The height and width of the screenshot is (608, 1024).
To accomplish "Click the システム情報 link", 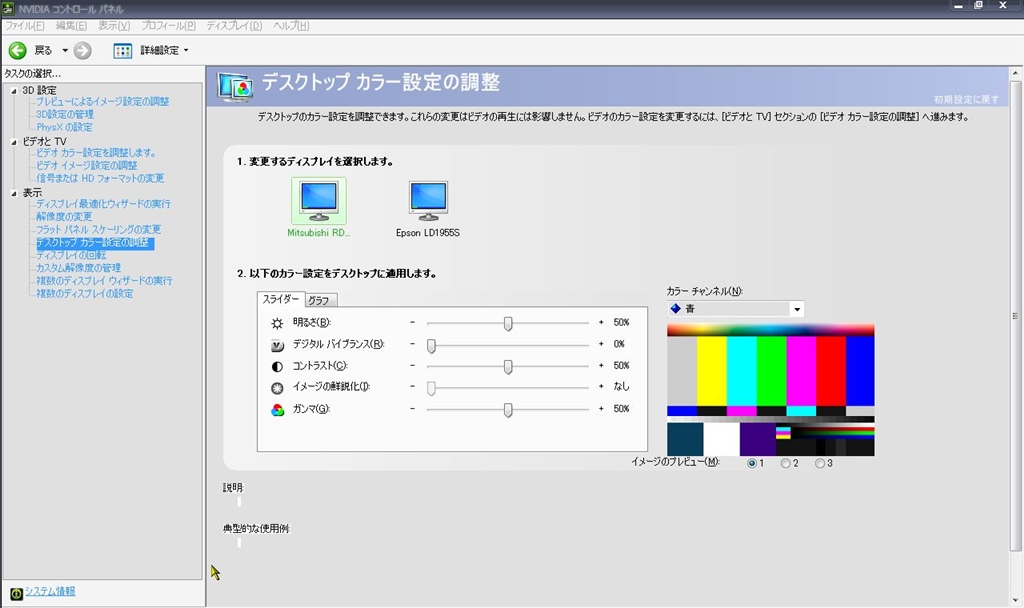I will pos(50,591).
